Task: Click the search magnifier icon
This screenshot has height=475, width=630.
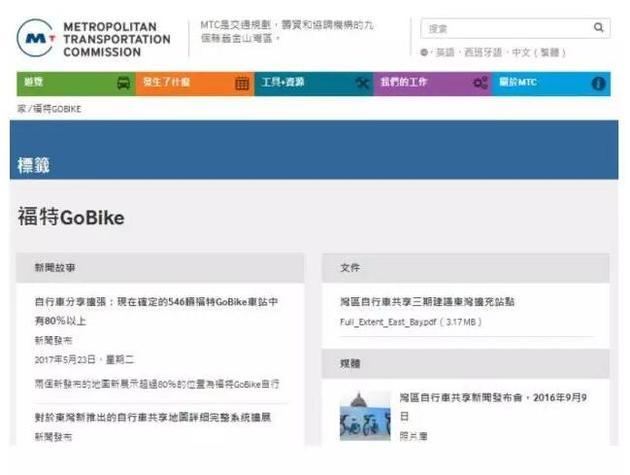Action: click(598, 27)
